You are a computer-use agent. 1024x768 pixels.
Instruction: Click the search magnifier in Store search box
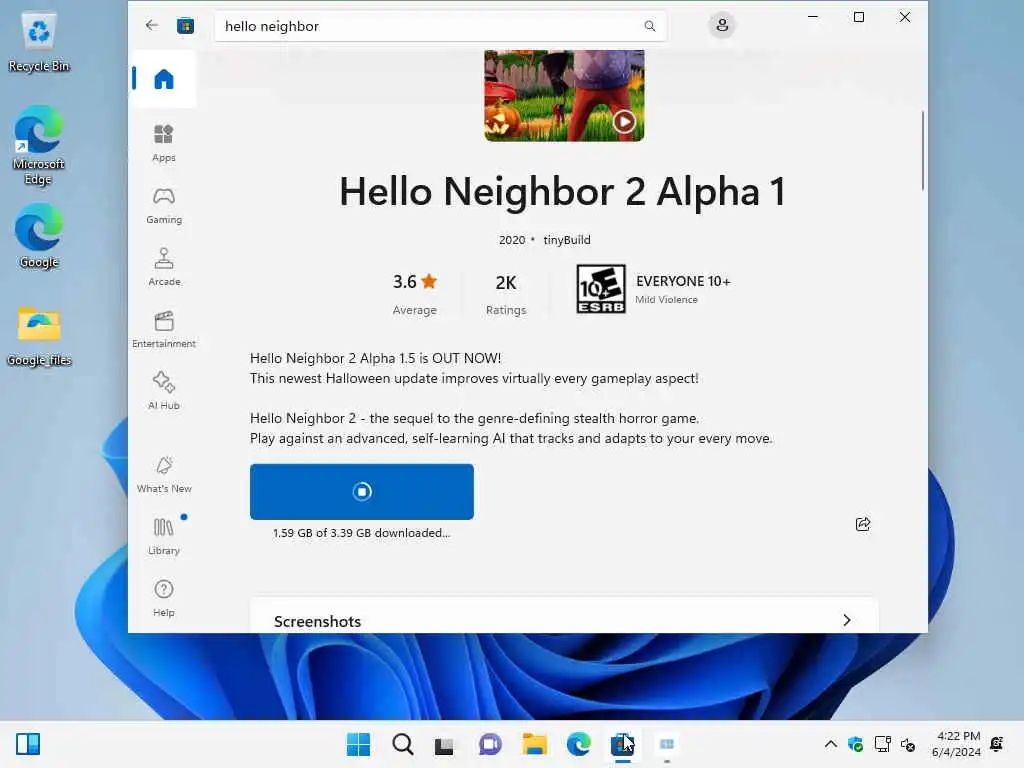649,26
